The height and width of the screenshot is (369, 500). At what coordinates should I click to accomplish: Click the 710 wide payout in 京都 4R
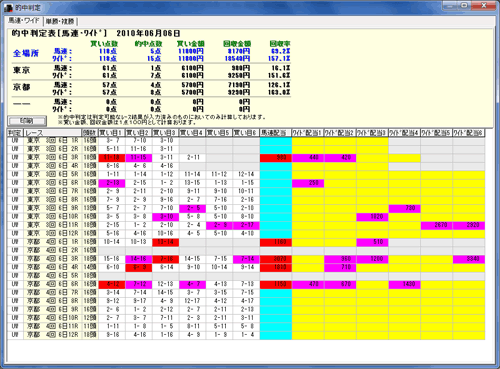(x=340, y=267)
